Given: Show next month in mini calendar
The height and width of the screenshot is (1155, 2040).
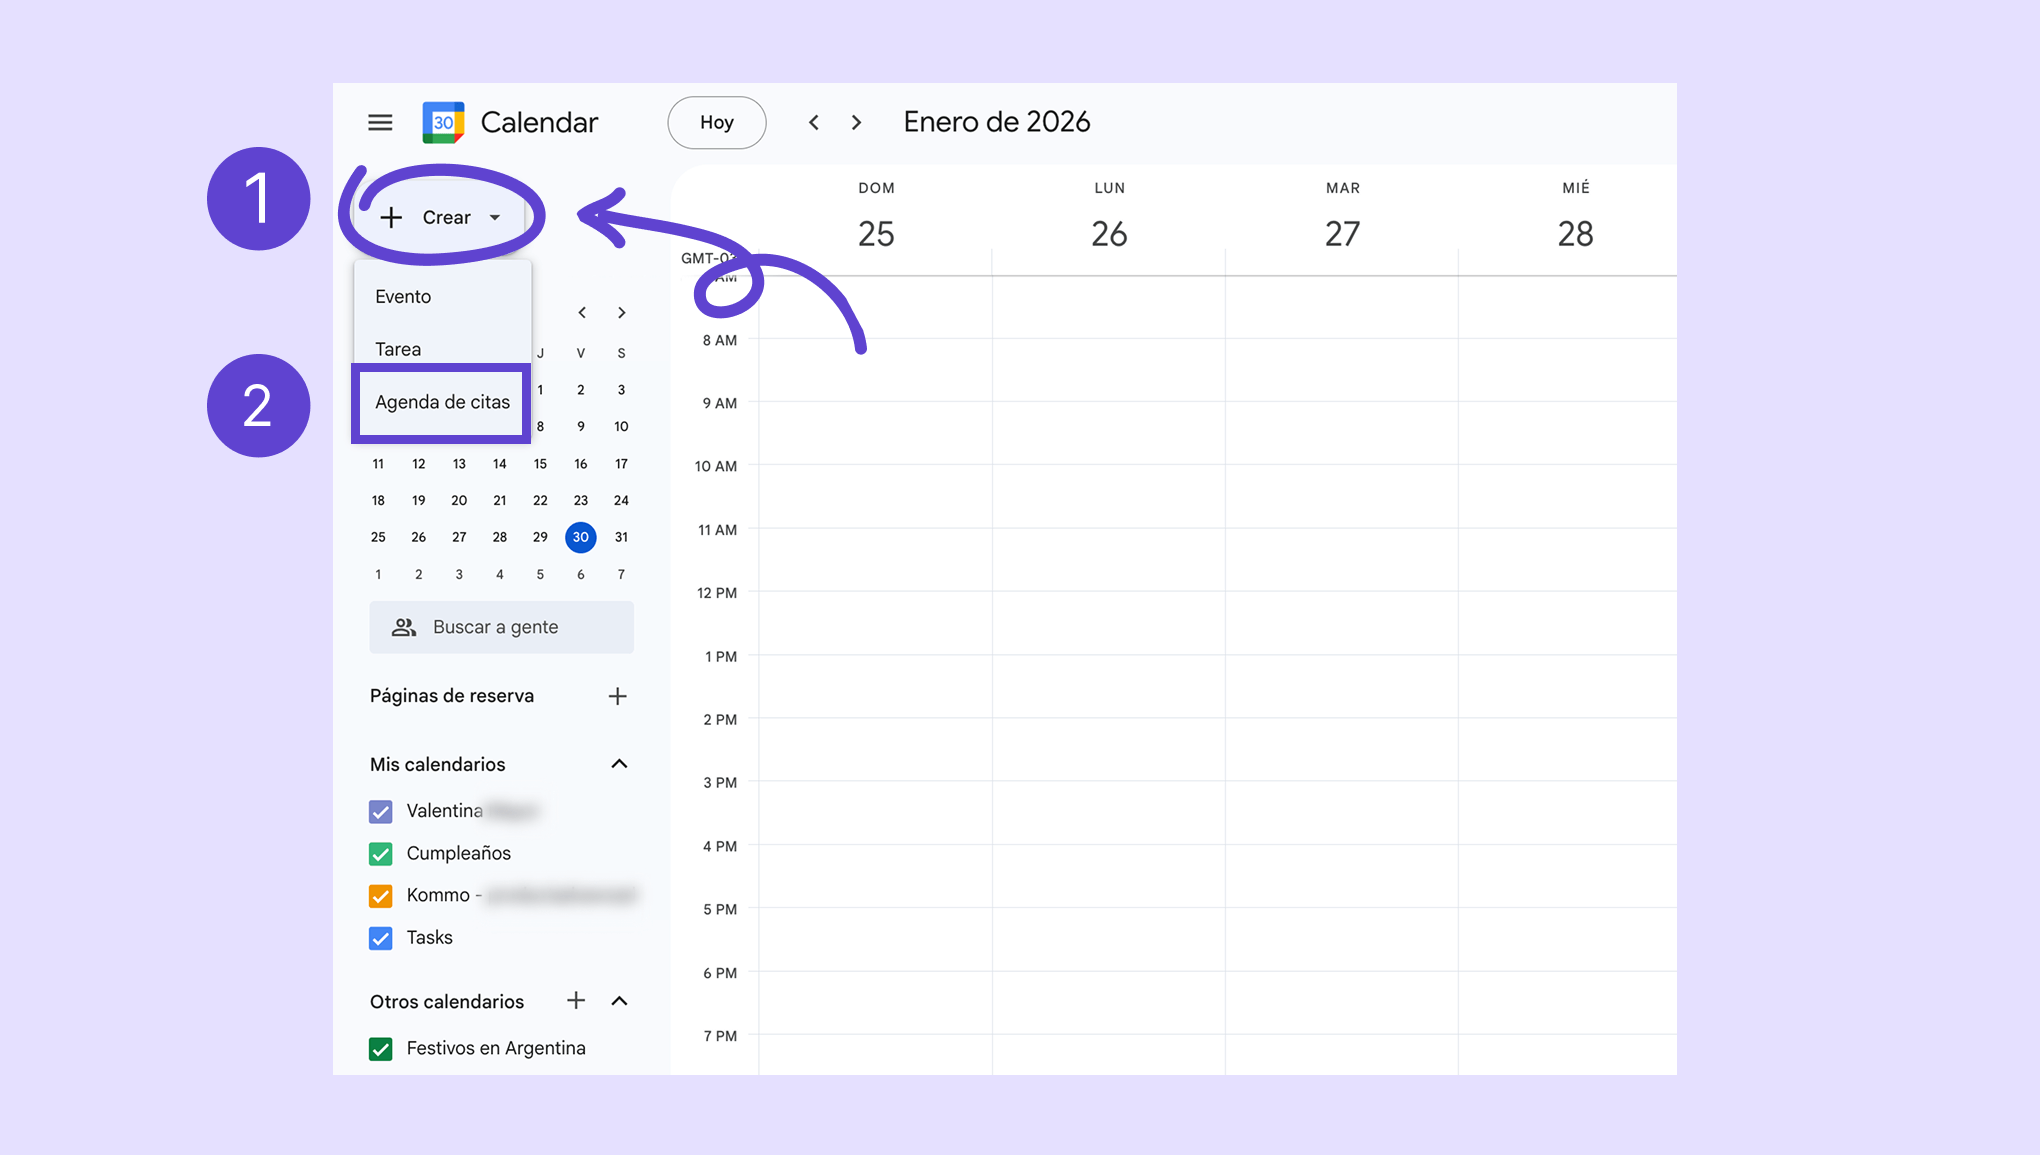Looking at the screenshot, I should [x=622, y=313].
